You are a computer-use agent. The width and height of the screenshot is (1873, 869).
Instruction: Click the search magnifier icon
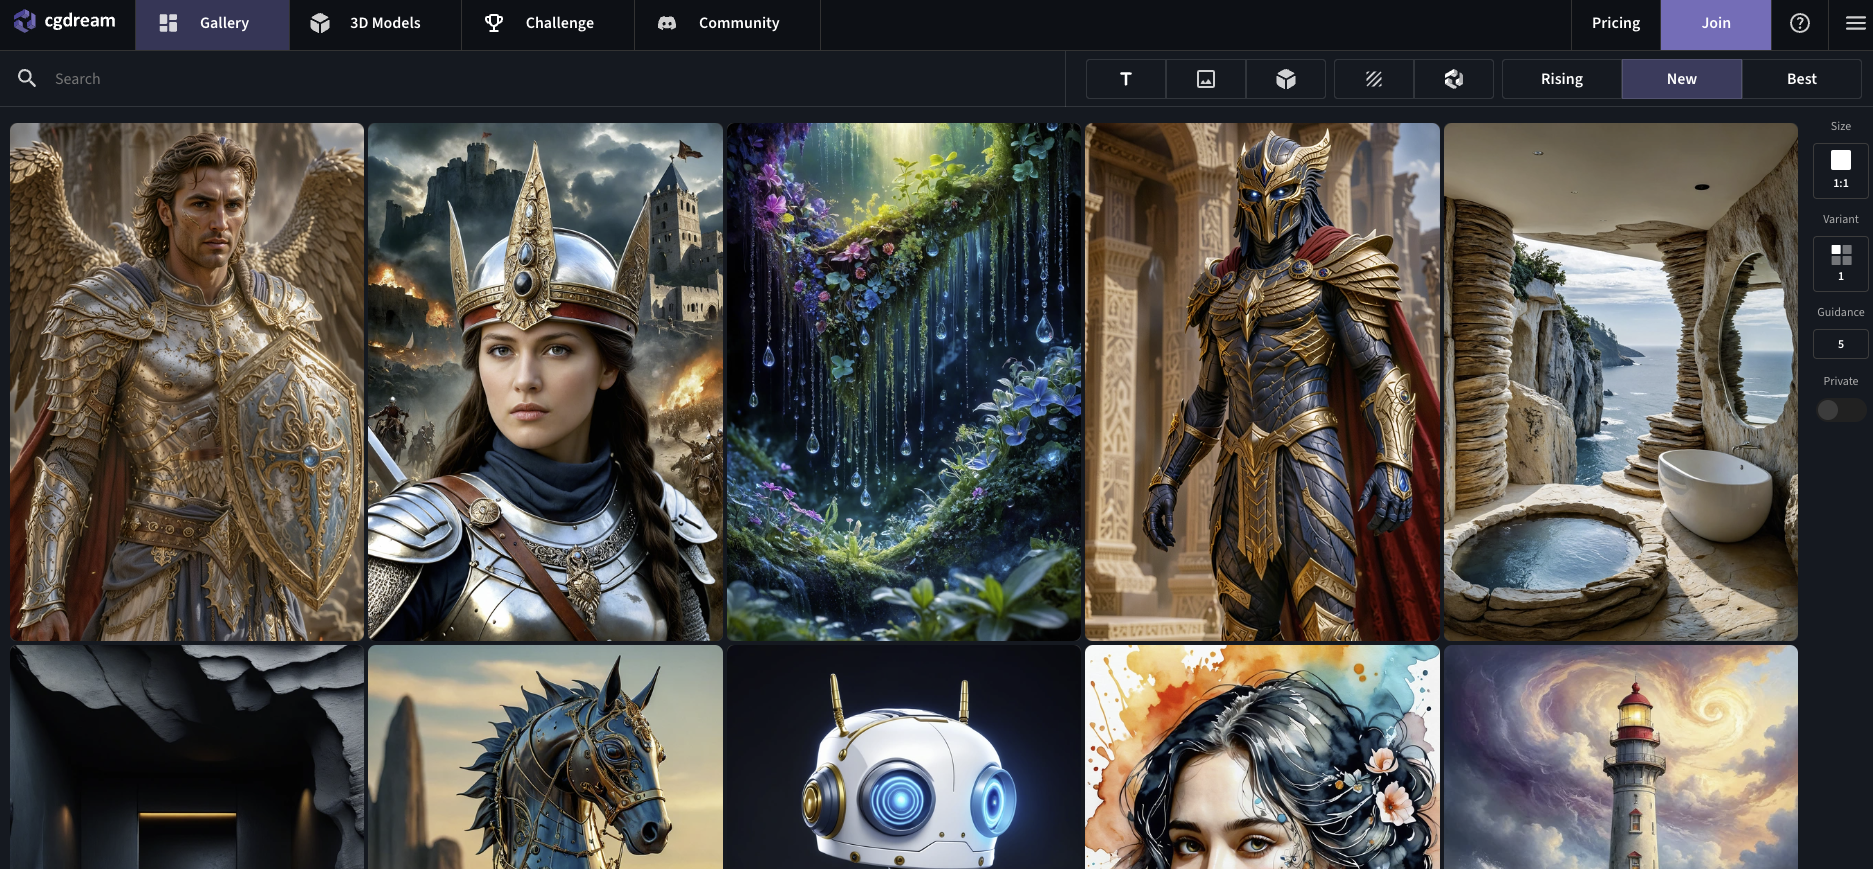click(x=27, y=78)
